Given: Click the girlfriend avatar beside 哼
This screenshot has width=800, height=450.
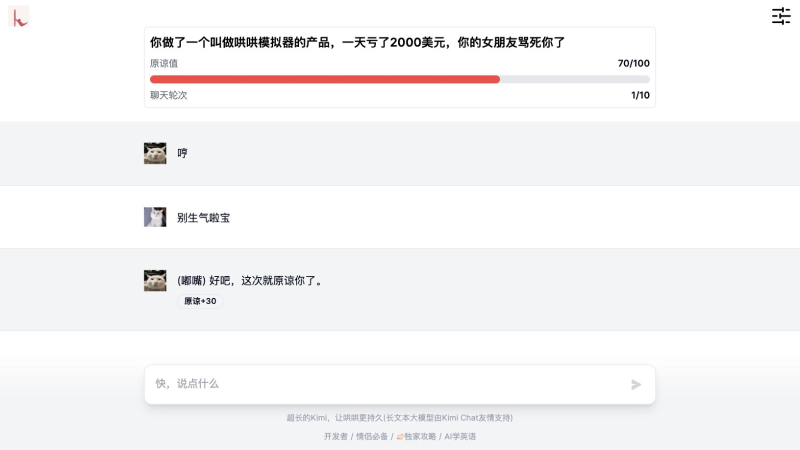Looking at the screenshot, I should click(155, 153).
